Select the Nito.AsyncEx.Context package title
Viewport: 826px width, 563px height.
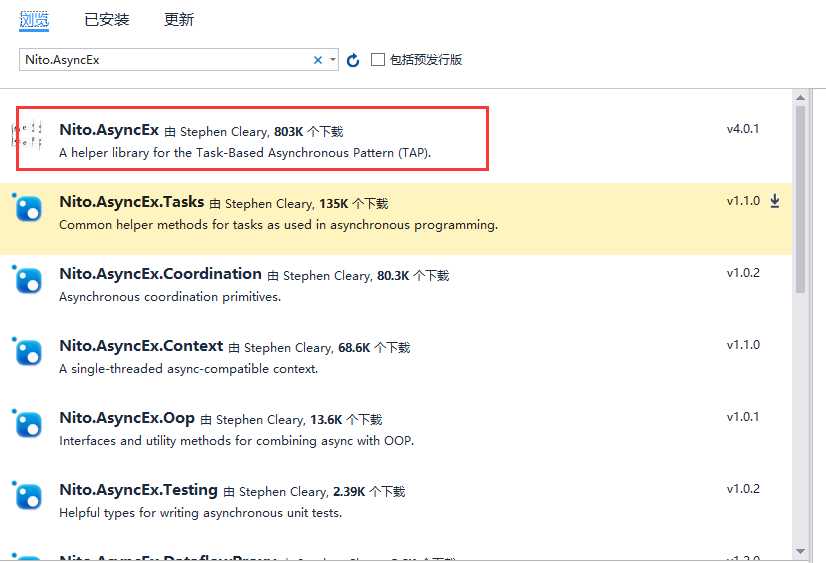141,346
